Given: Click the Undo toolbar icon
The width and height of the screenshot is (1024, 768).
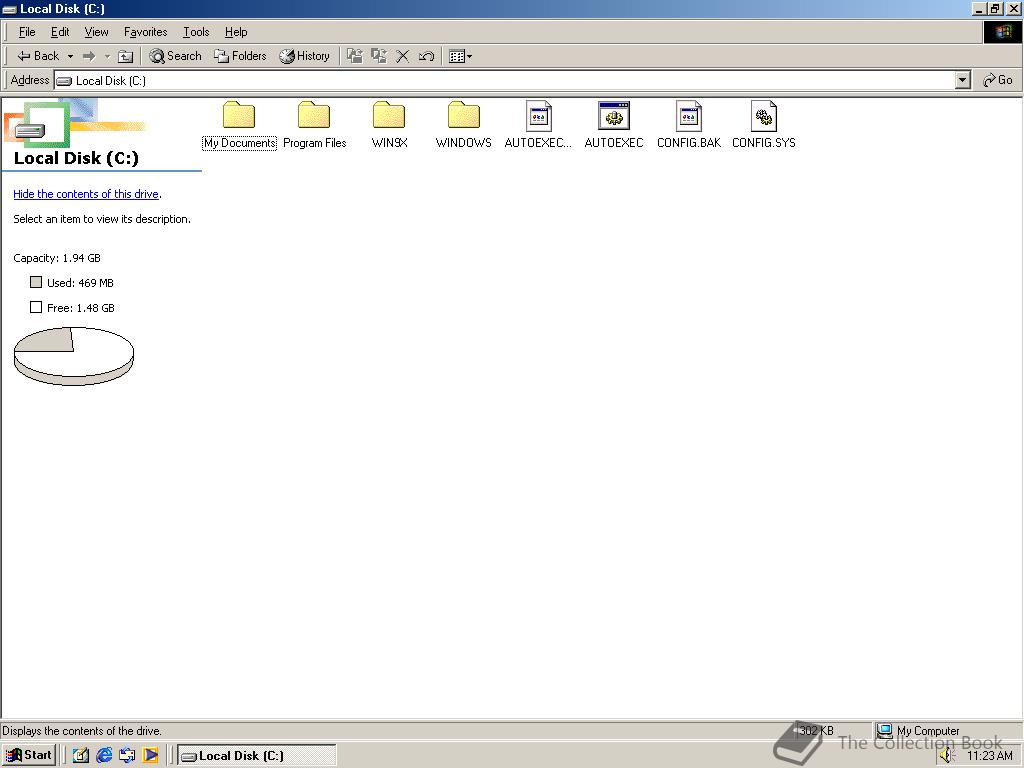Looking at the screenshot, I should [x=426, y=56].
